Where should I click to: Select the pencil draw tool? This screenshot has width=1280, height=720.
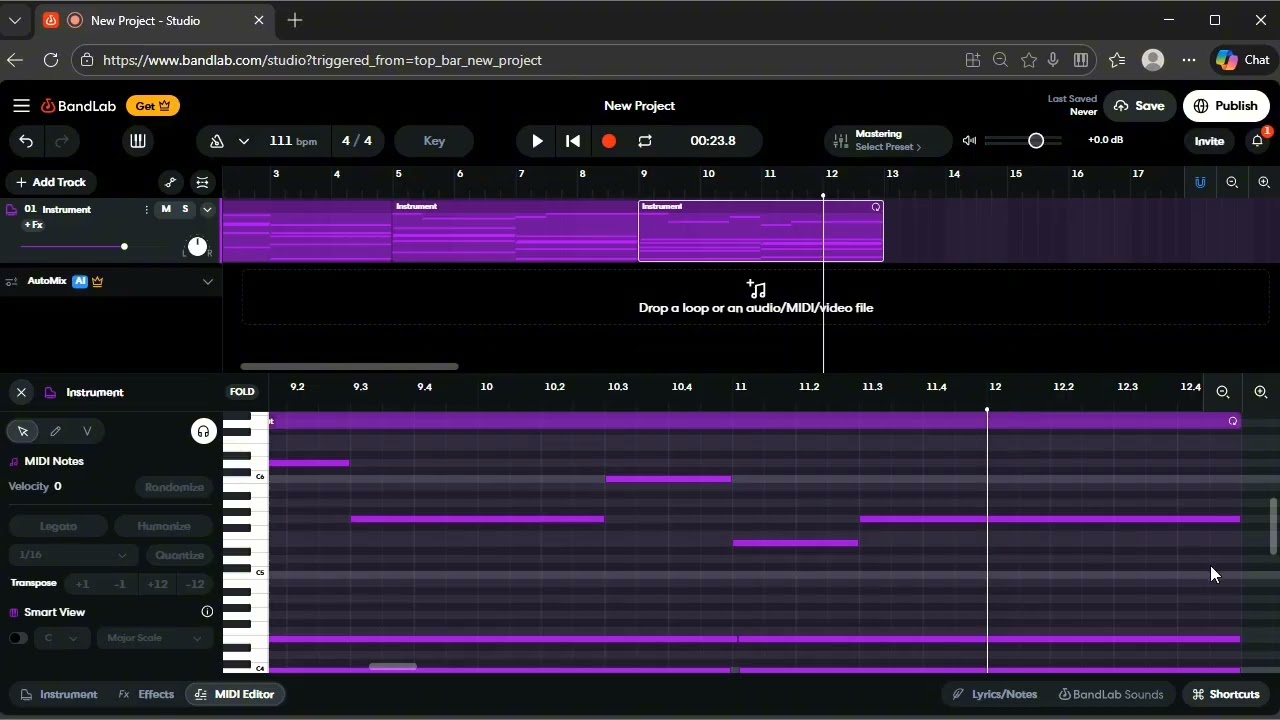tap(55, 431)
